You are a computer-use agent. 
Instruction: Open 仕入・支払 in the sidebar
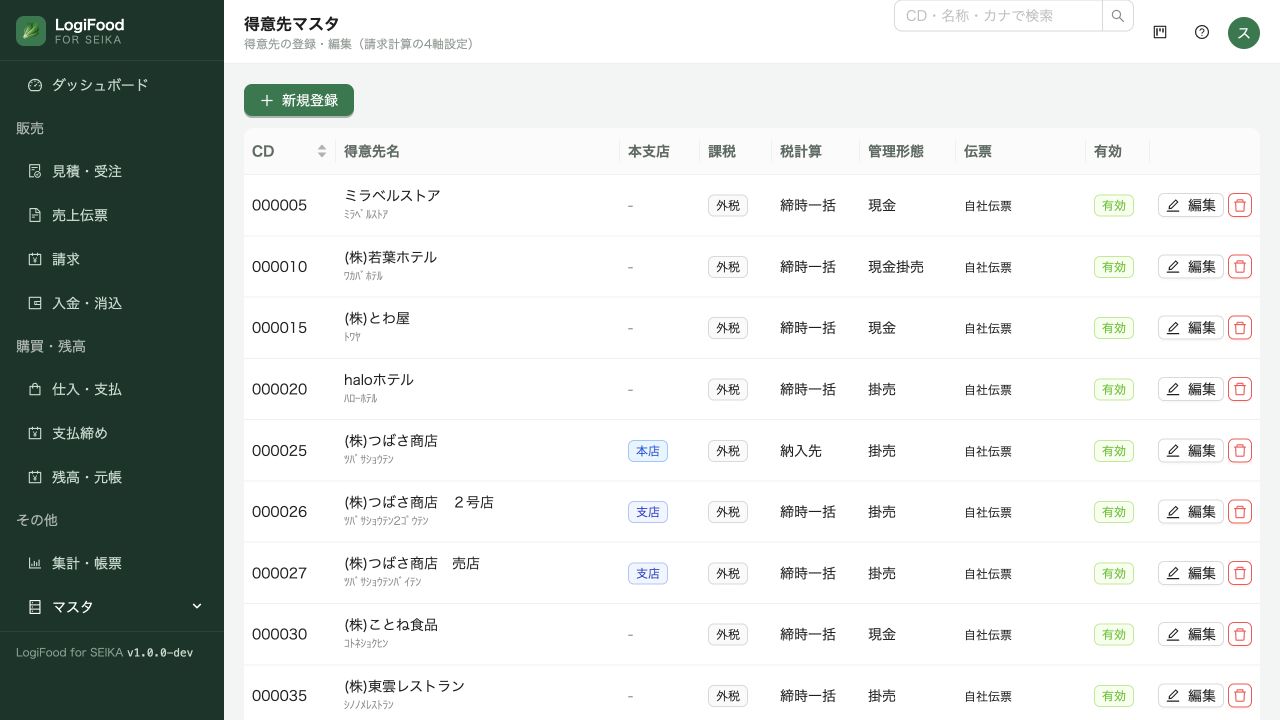pyautogui.click(x=112, y=389)
